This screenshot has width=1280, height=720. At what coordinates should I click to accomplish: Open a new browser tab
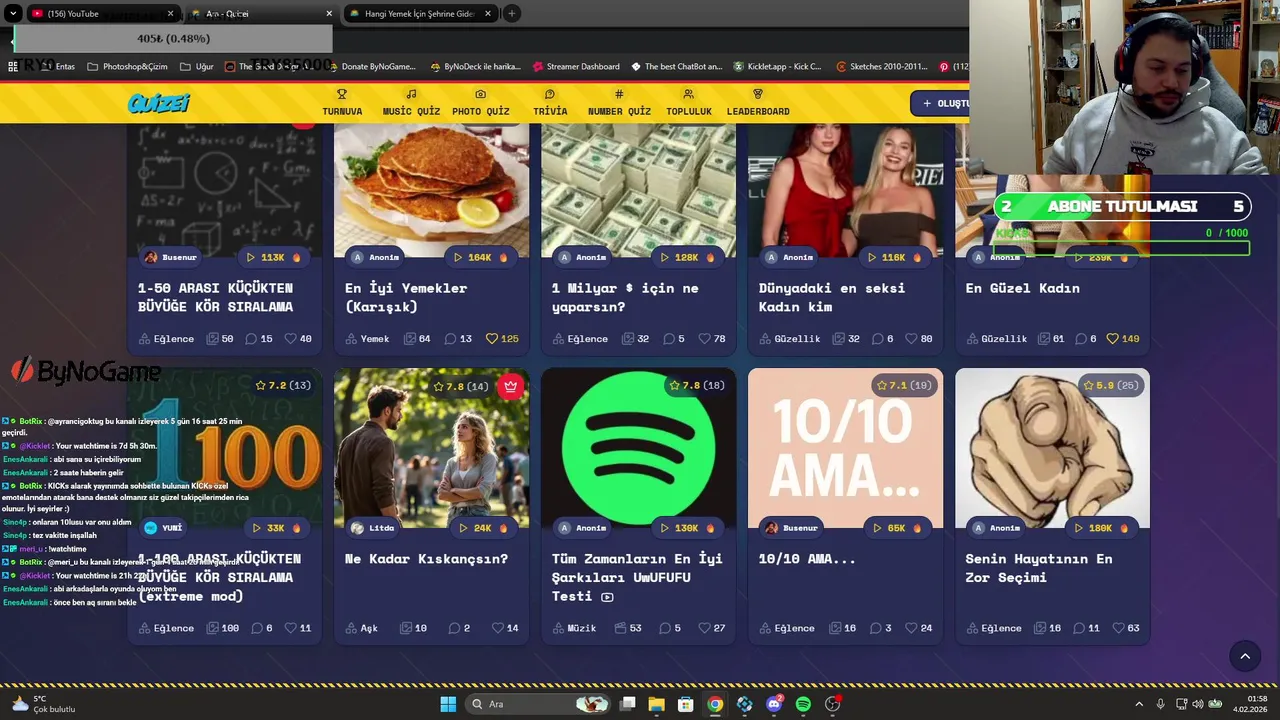pyautogui.click(x=511, y=13)
